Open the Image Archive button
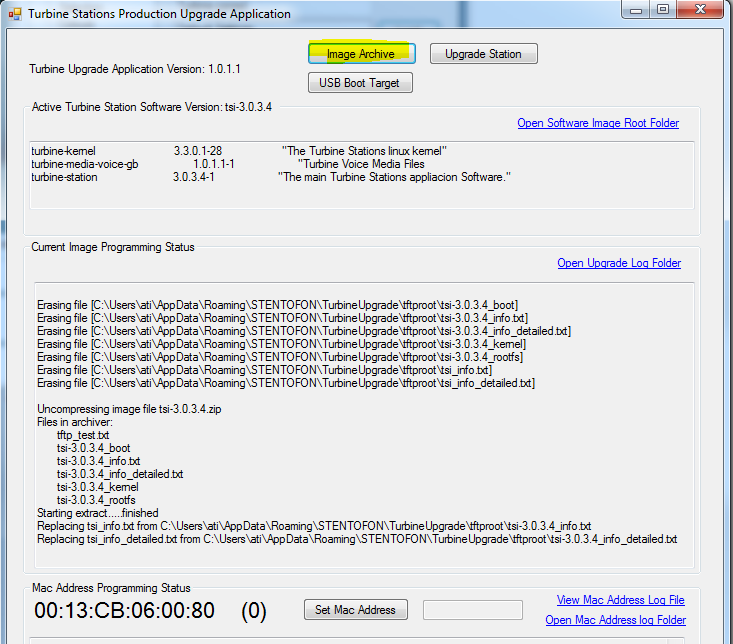Image resolution: width=733 pixels, height=644 pixels. pos(361,54)
